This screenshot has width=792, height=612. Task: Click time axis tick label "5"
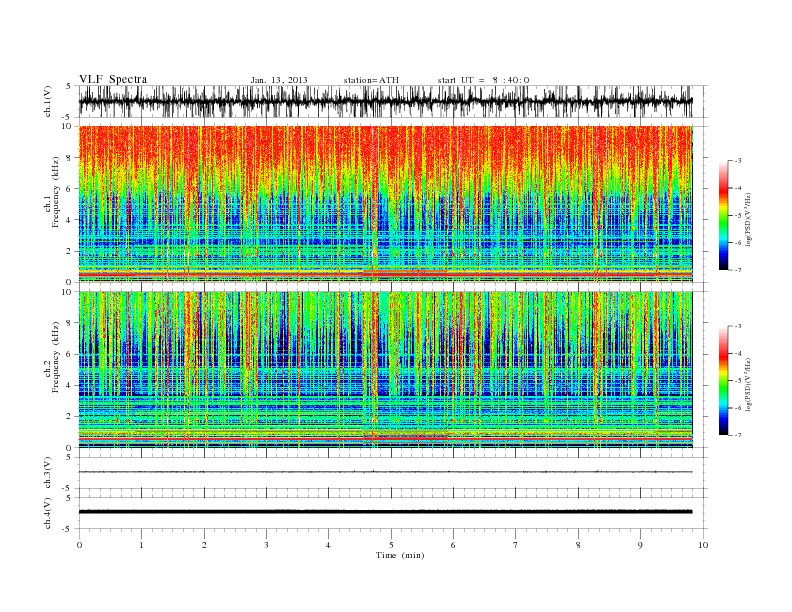click(391, 545)
